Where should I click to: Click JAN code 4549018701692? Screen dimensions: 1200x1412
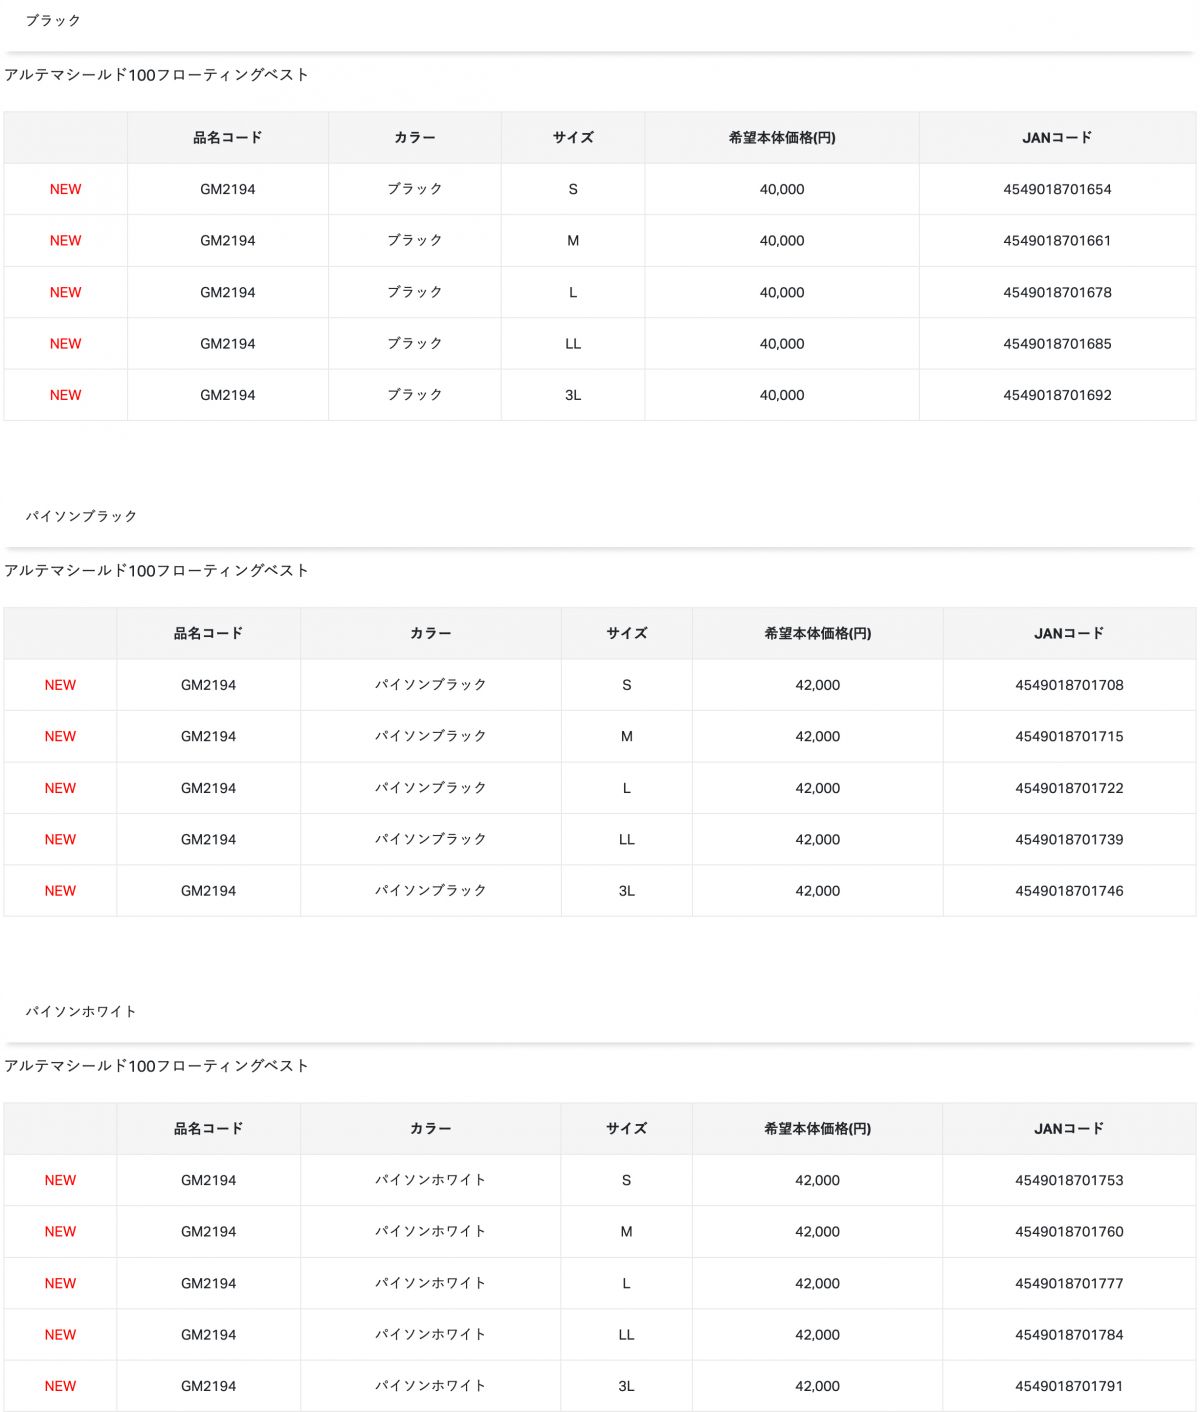pos(1057,395)
